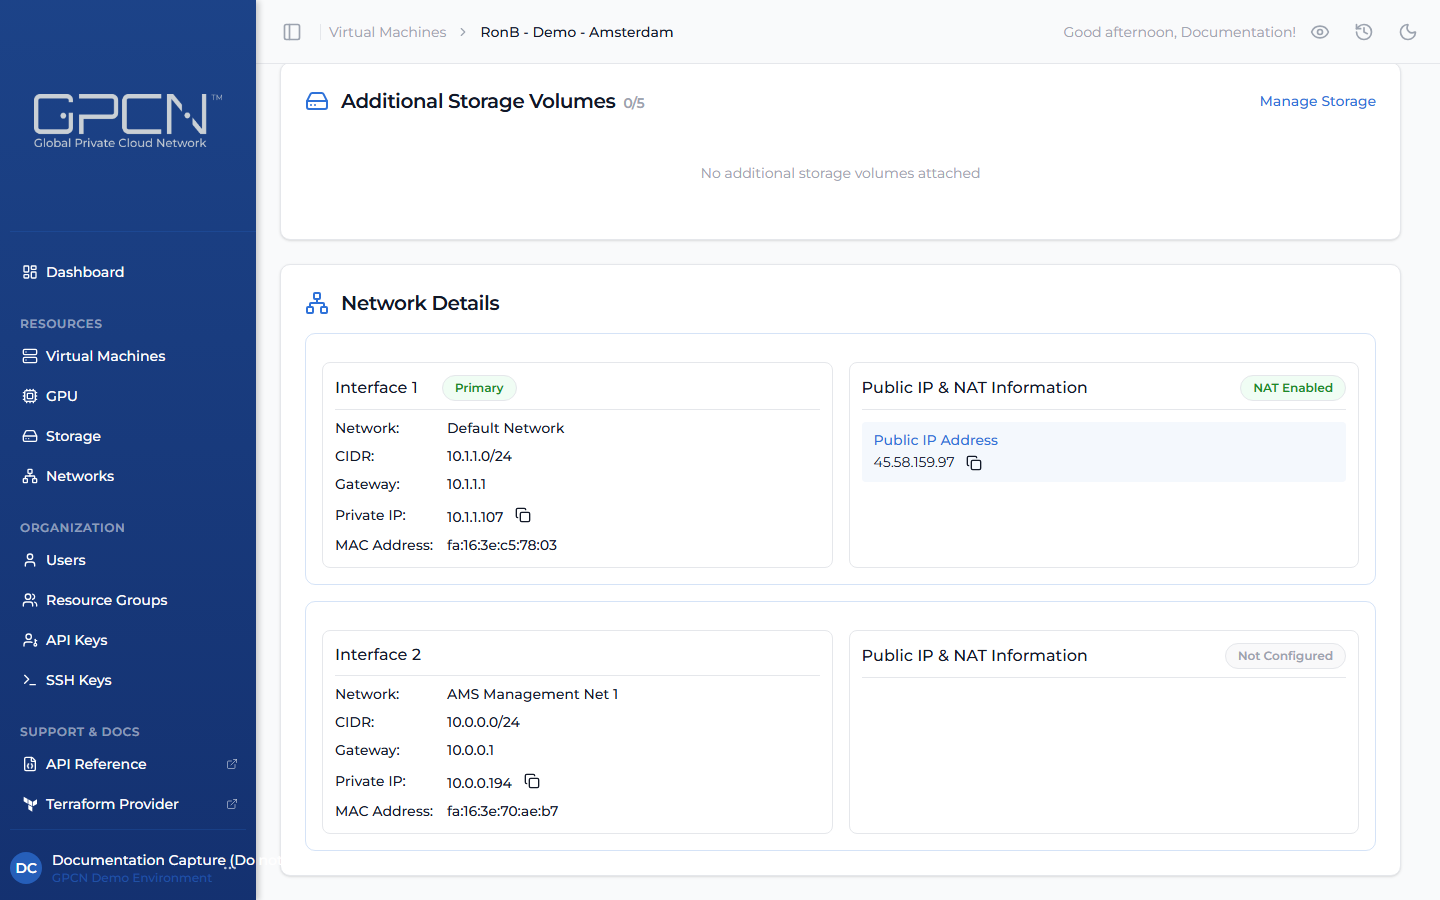Viewport: 1440px width, 900px height.
Task: Click external link icon beside Terraform Provider
Action: click(x=232, y=804)
